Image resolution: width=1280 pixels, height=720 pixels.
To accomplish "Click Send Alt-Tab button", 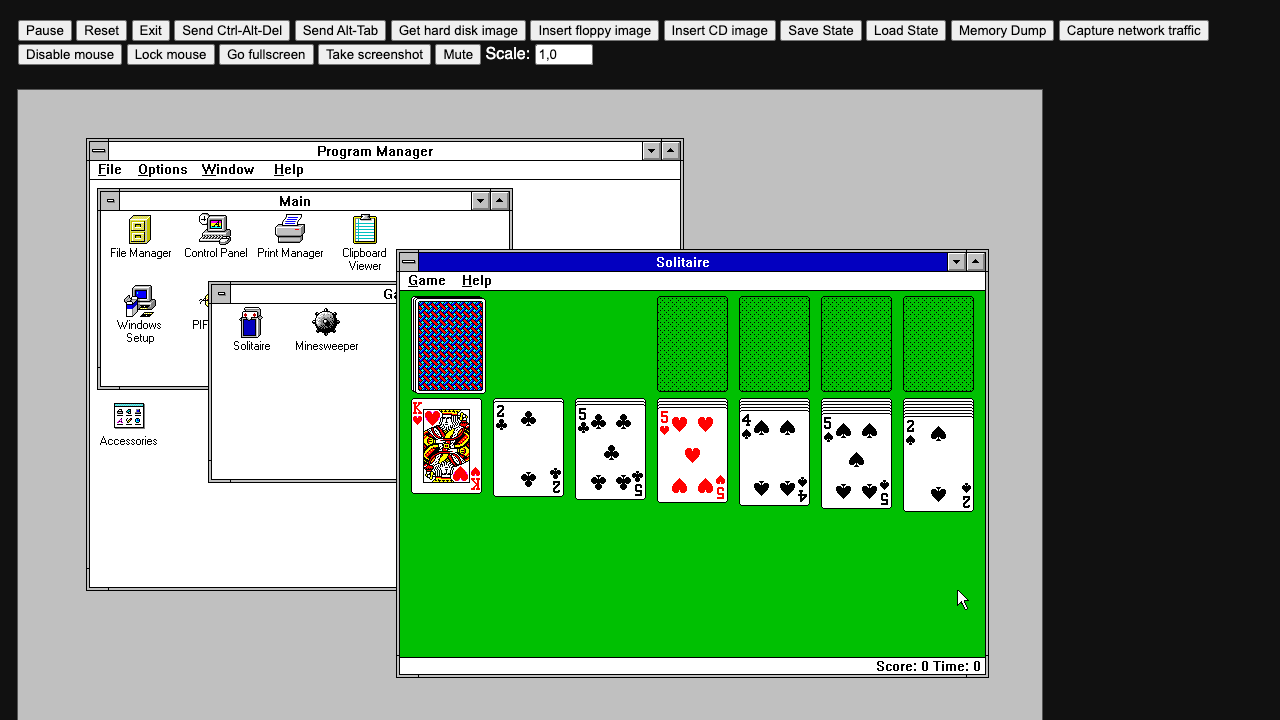I will point(340,31).
